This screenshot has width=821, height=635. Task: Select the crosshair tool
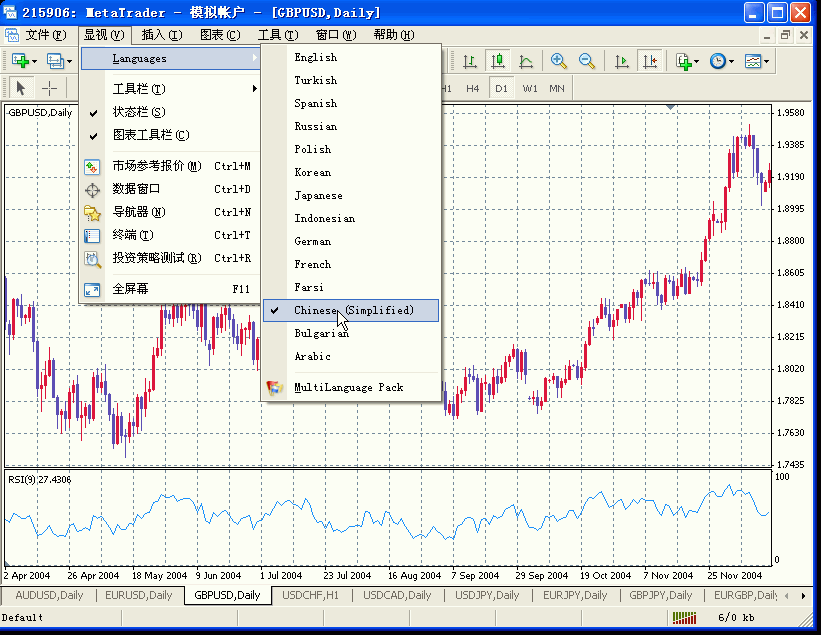(49, 88)
